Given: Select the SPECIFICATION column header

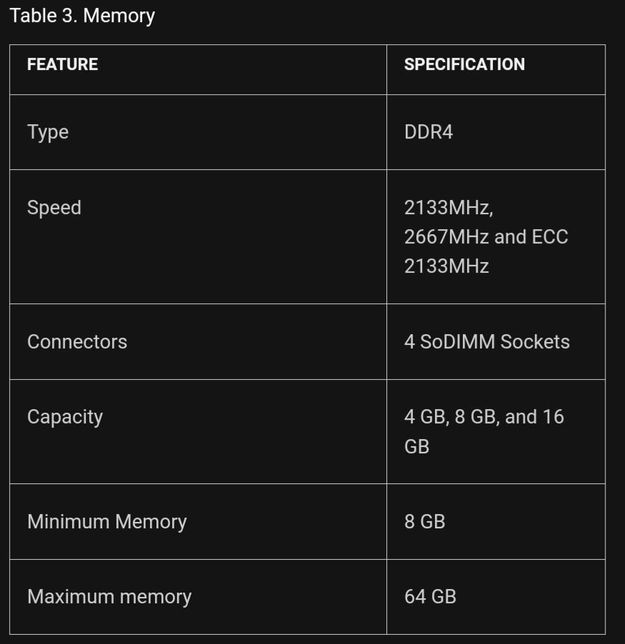Looking at the screenshot, I should 464,64.
